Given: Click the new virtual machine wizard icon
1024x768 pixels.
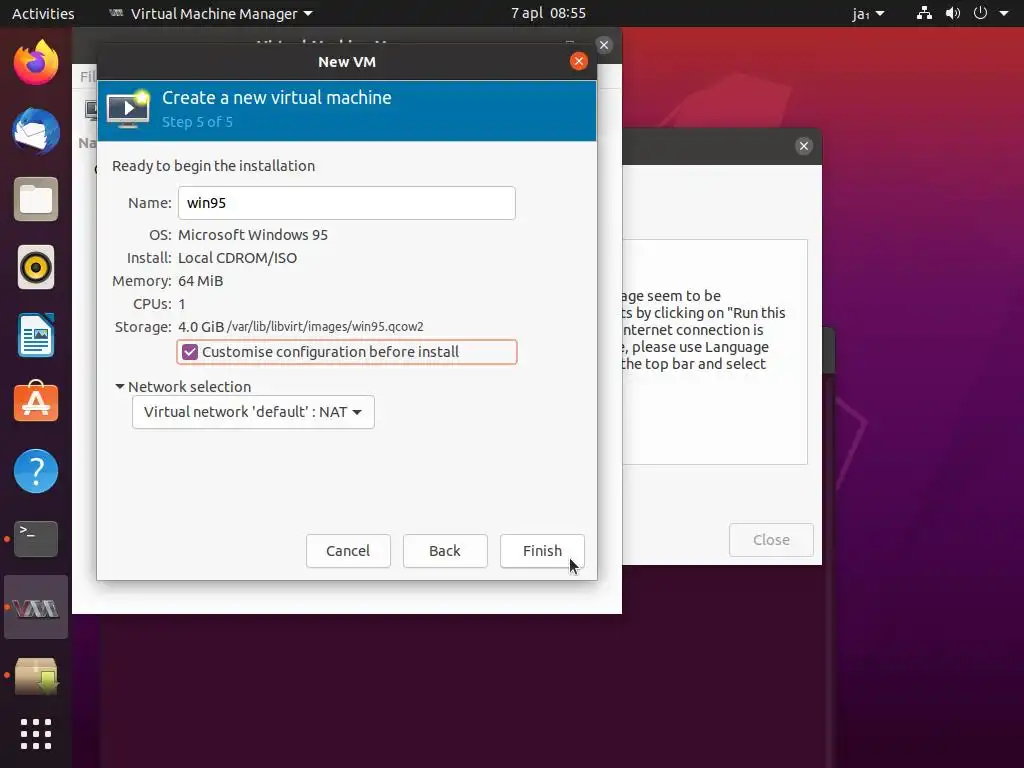Looking at the screenshot, I should pos(128,109).
